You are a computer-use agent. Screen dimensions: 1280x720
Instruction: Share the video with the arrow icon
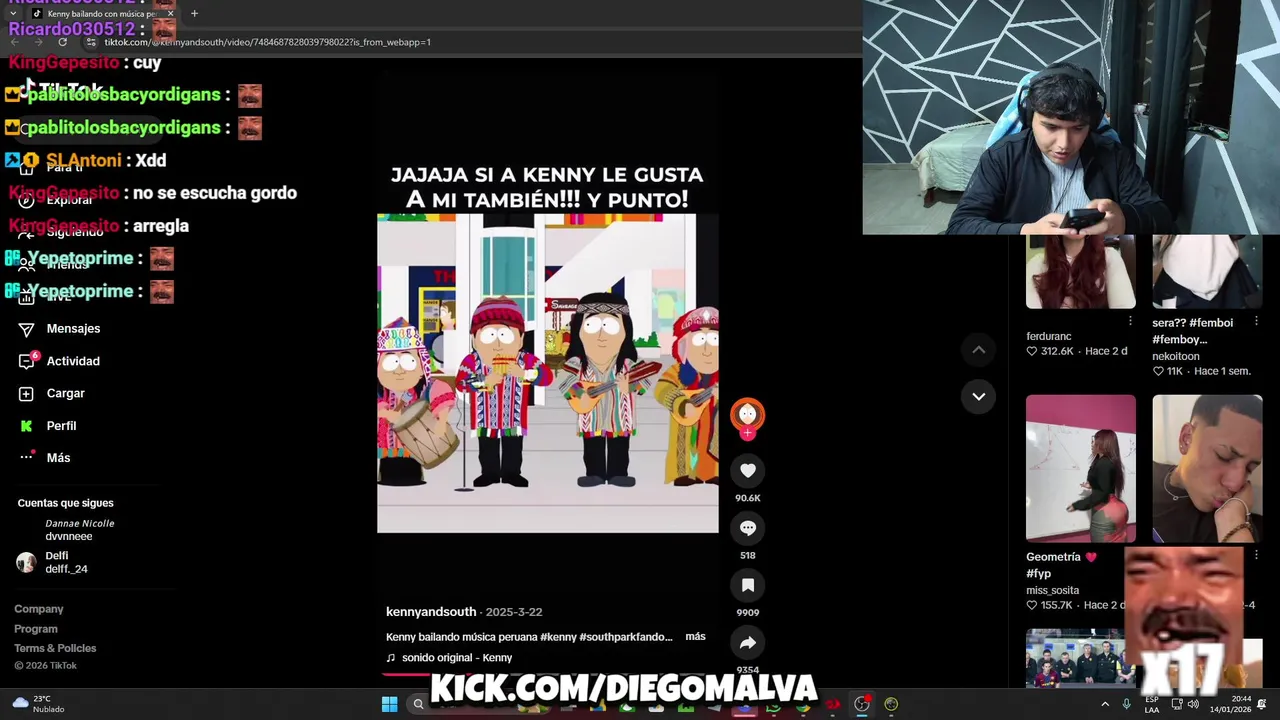tap(748, 643)
